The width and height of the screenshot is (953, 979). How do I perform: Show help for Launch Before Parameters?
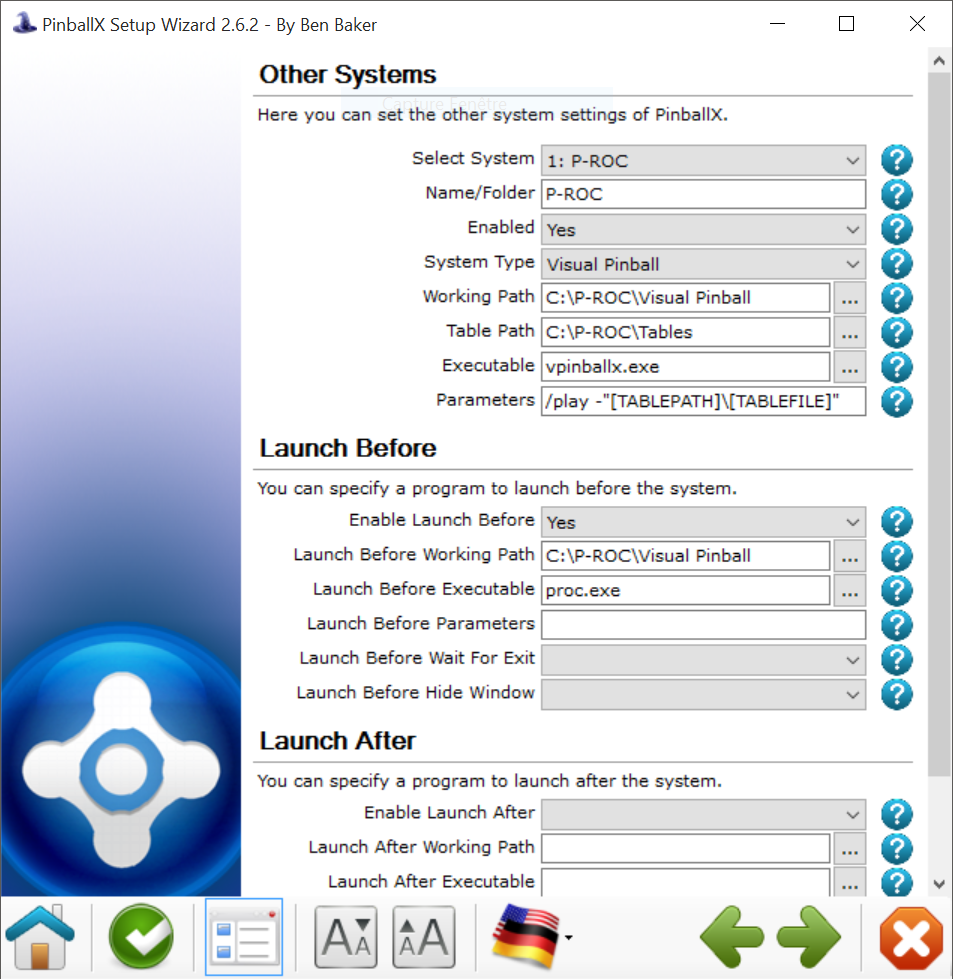pyautogui.click(x=897, y=625)
